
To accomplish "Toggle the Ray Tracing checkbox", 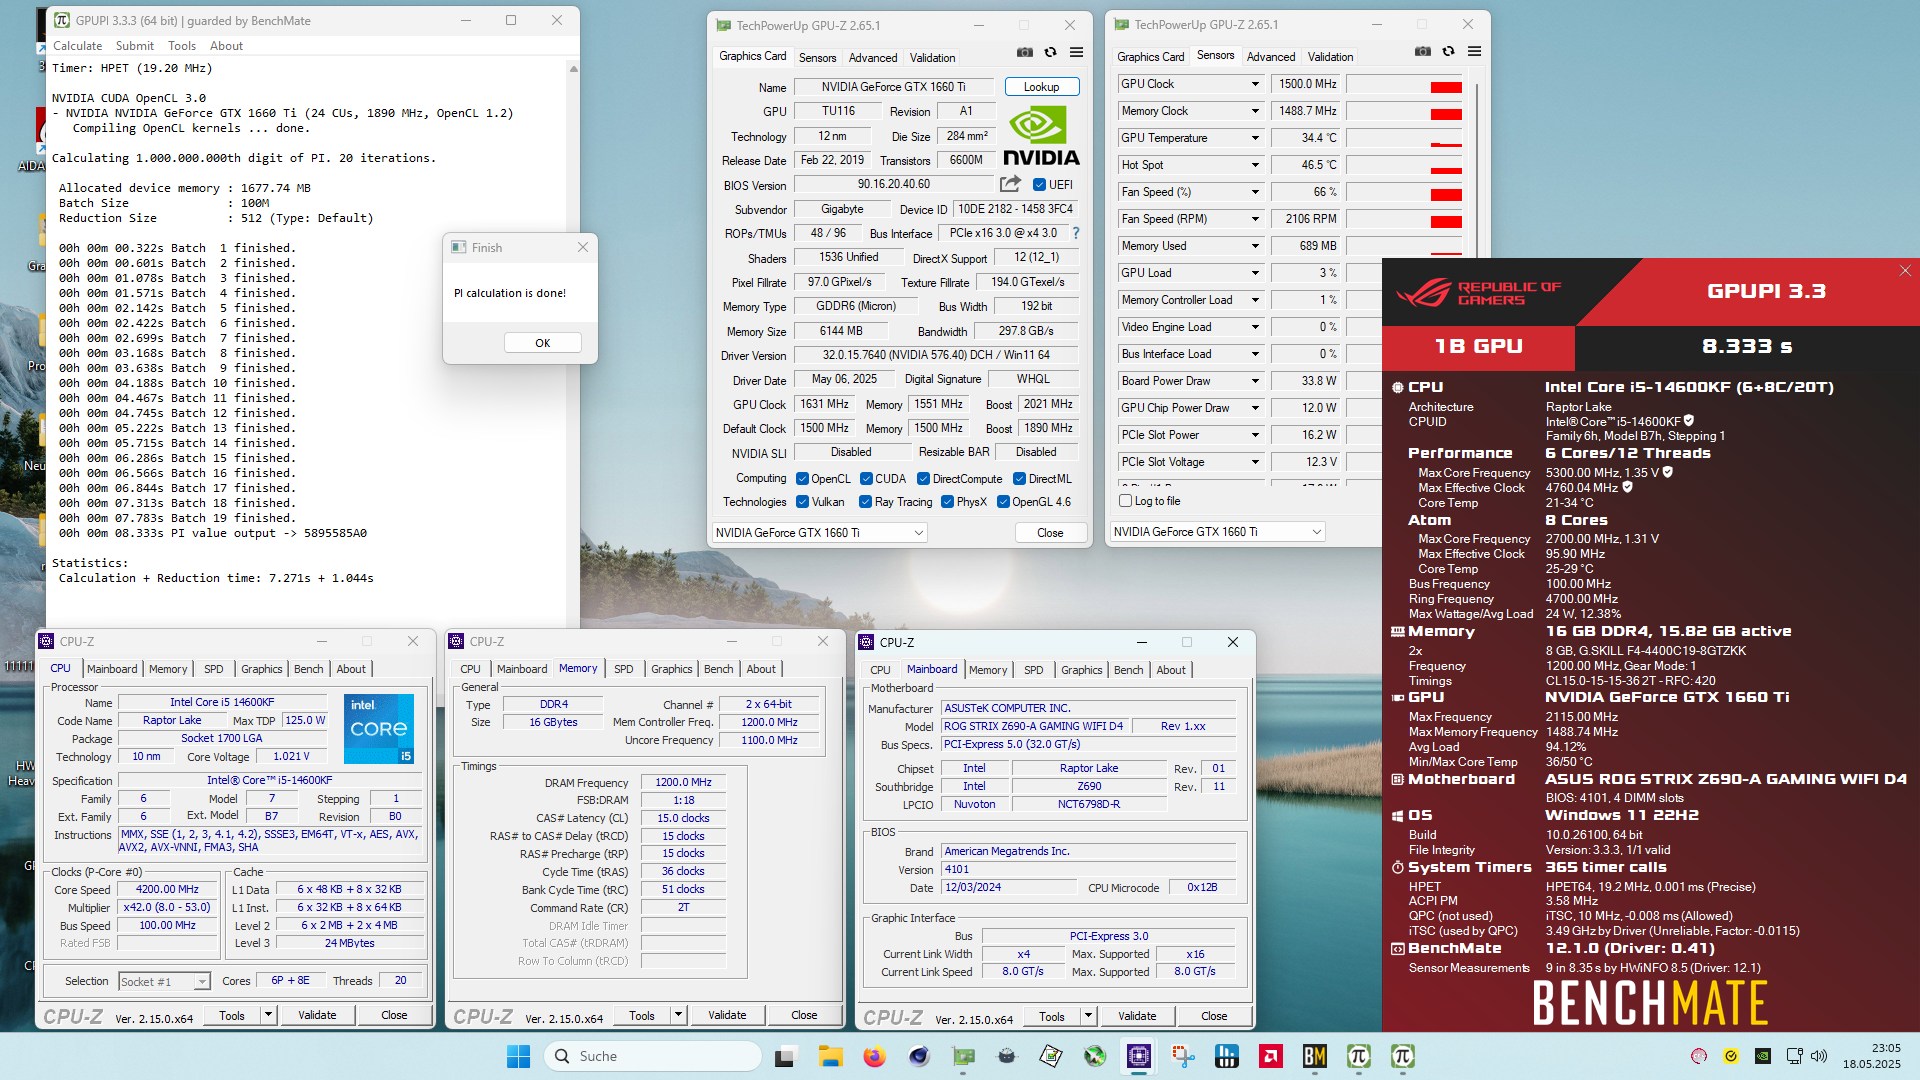I will 865,502.
